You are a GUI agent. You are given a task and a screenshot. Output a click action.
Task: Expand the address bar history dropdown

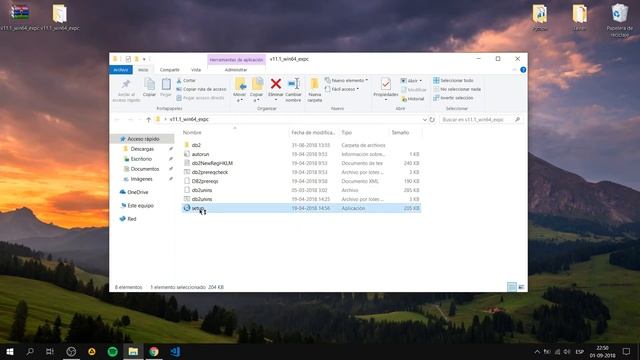(x=424, y=120)
